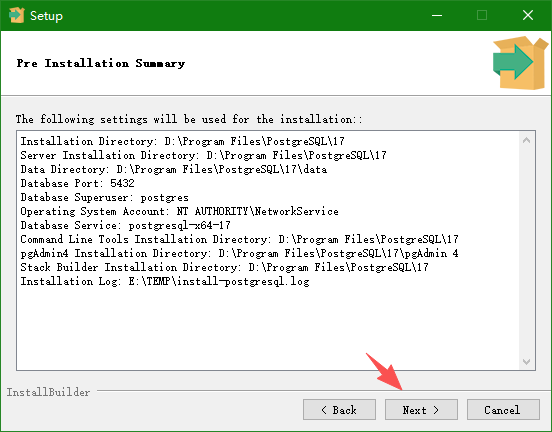This screenshot has width=552, height=432.
Task: Click the 'Stack Builder Installation Directory' line
Action: [225, 267]
